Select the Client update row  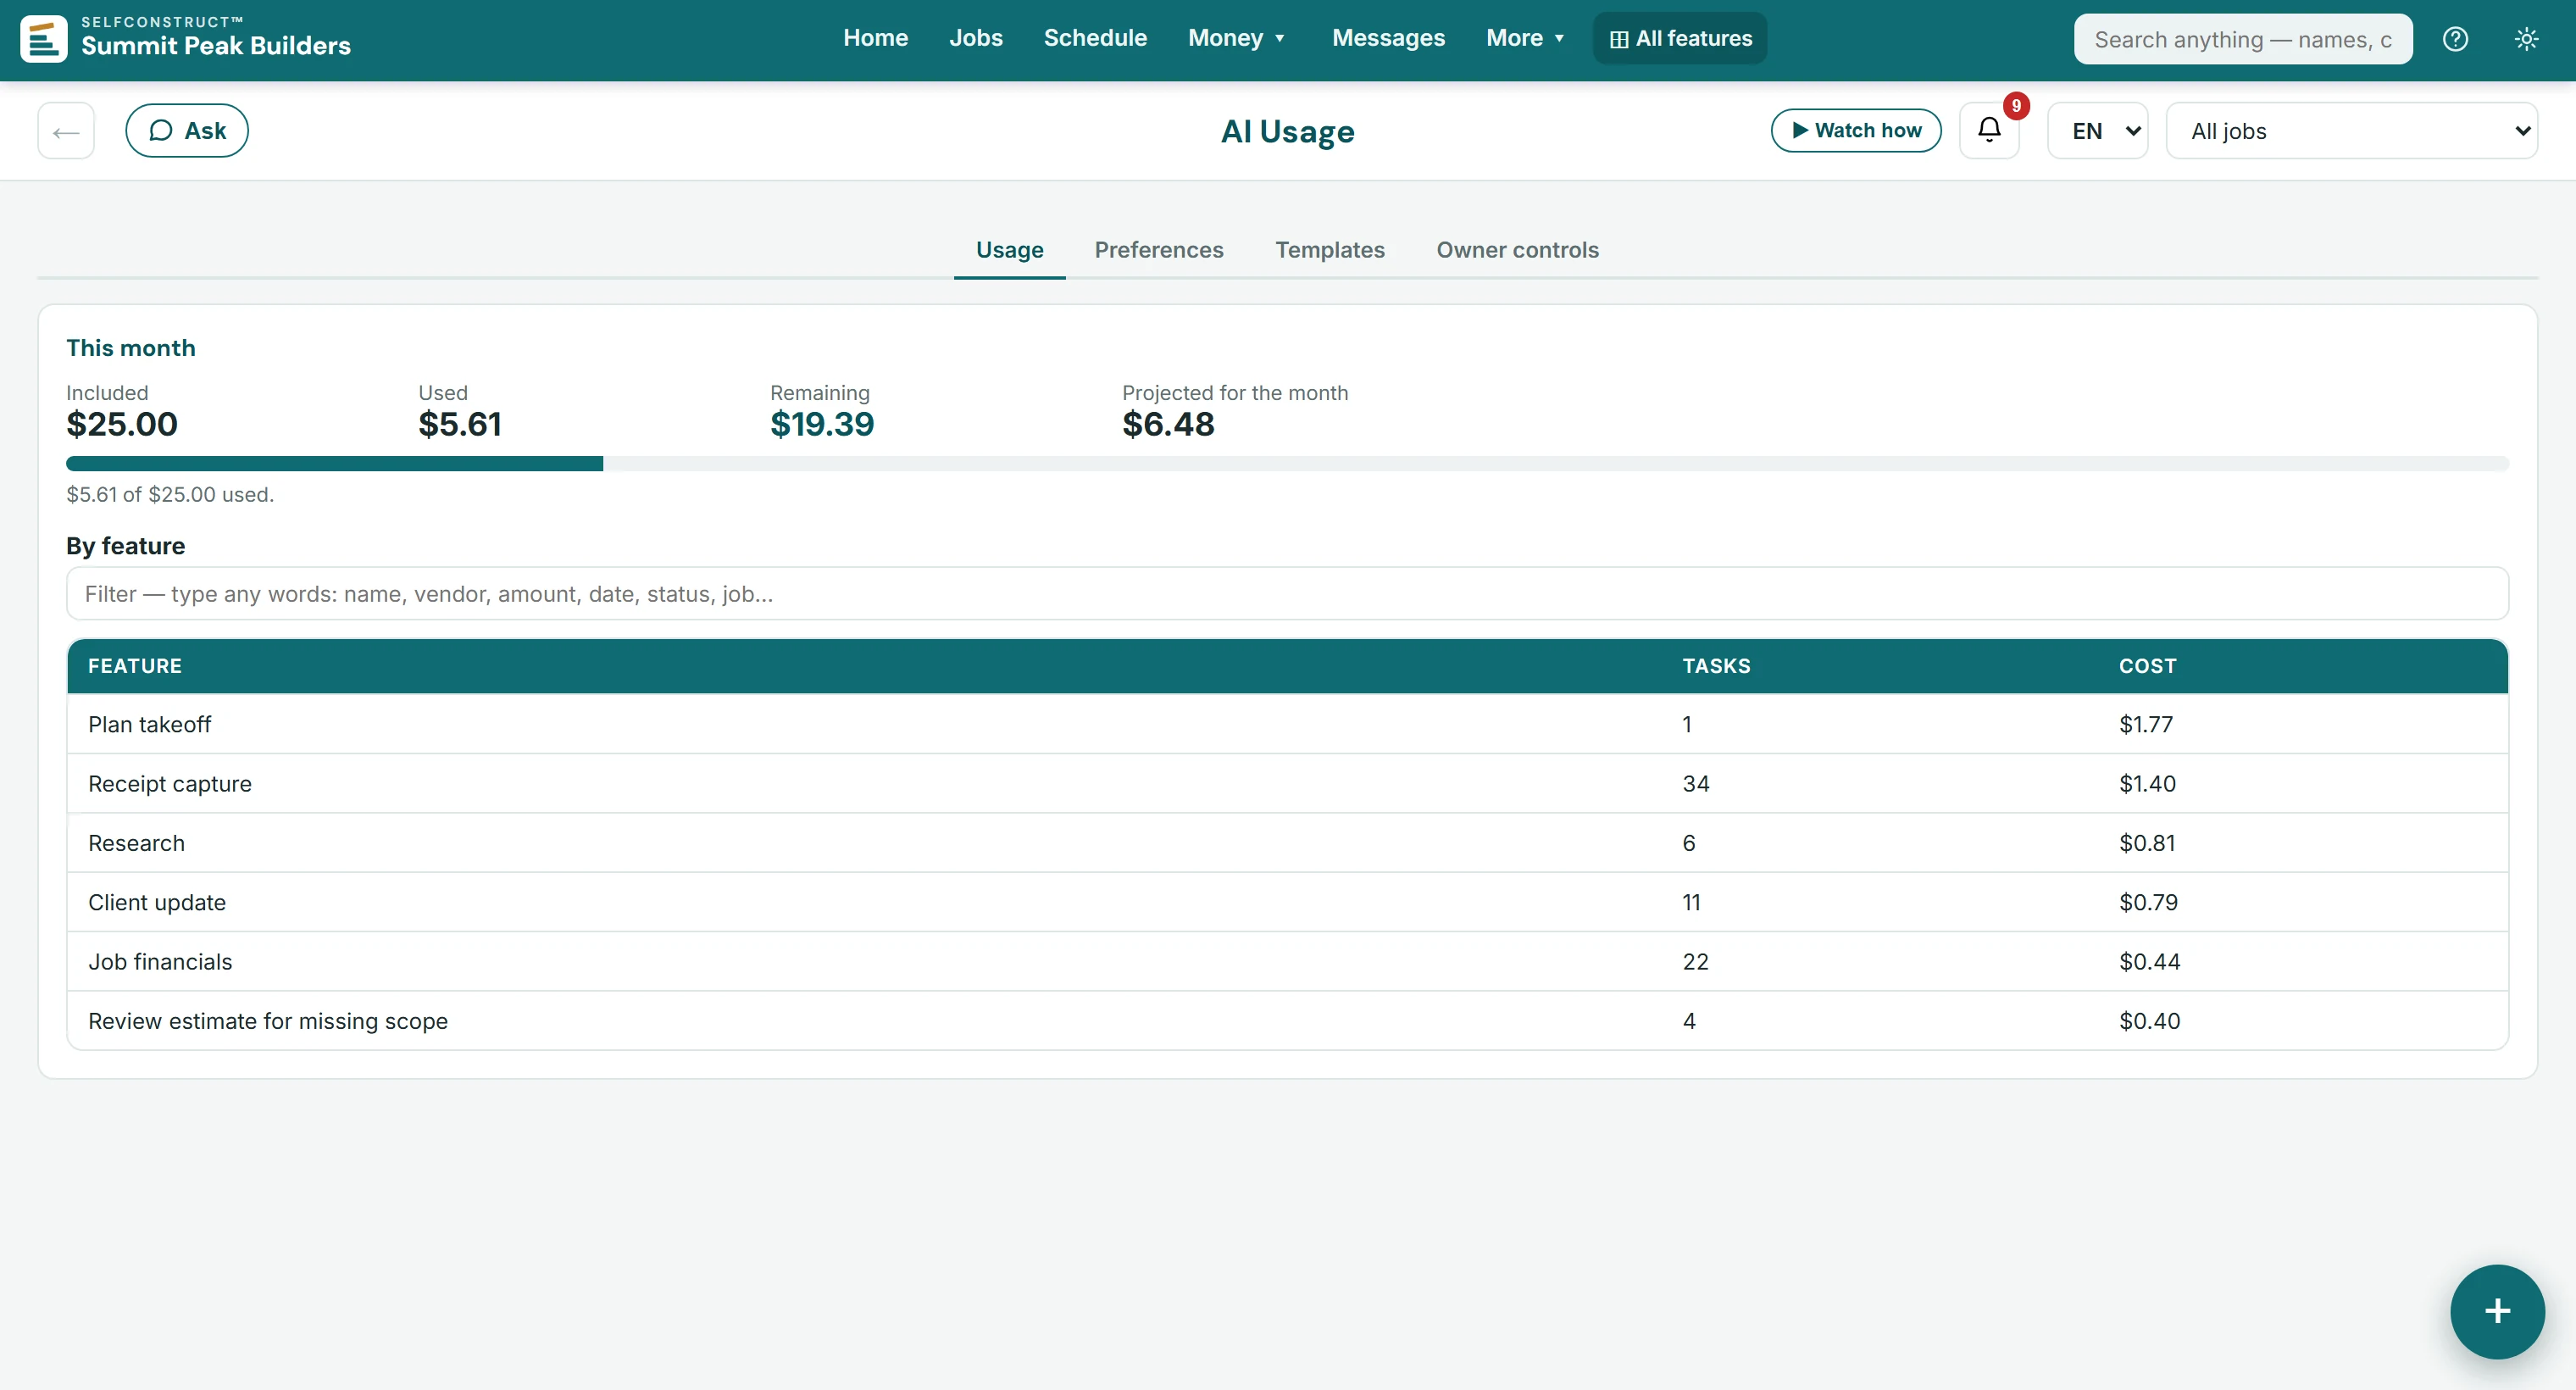point(1287,902)
